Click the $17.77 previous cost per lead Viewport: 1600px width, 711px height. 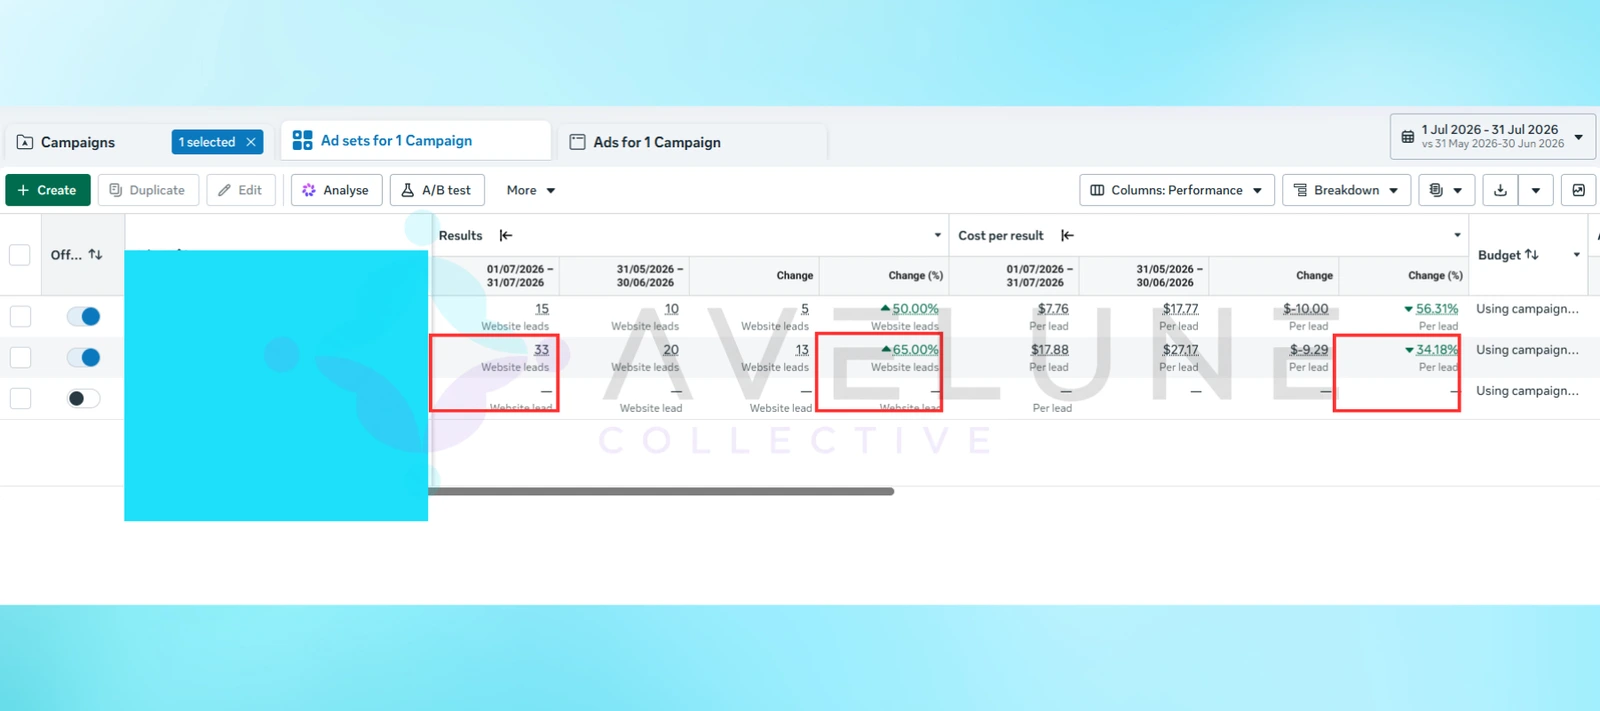[1180, 309]
